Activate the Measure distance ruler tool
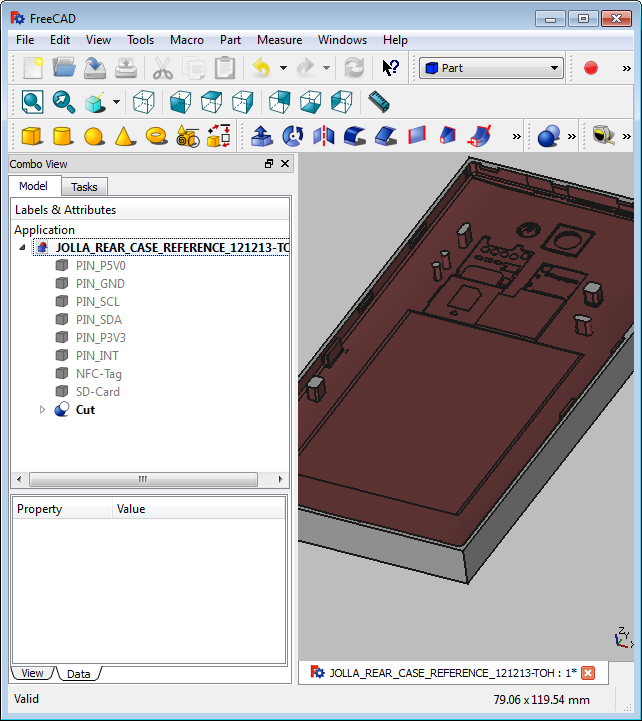Image resolution: width=642 pixels, height=721 pixels. [378, 102]
